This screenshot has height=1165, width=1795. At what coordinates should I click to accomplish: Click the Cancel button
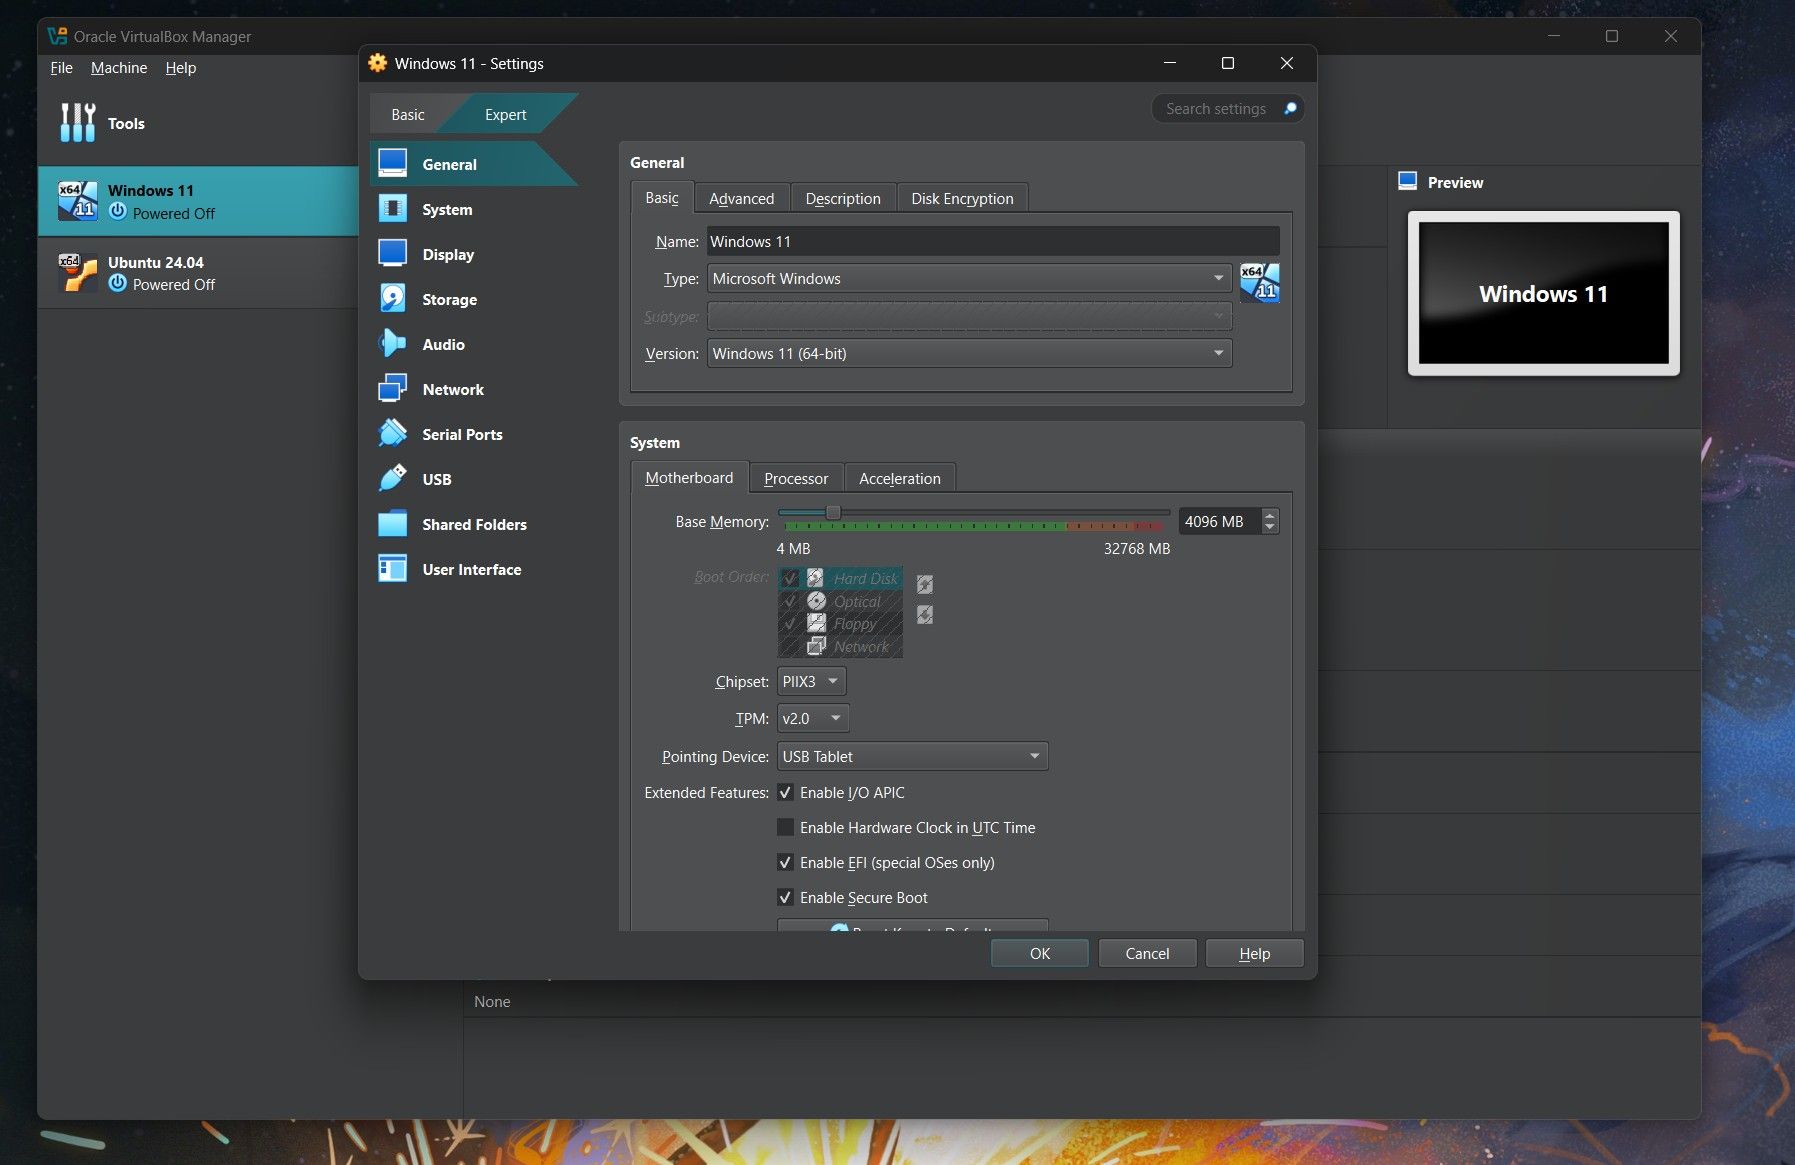(1147, 953)
